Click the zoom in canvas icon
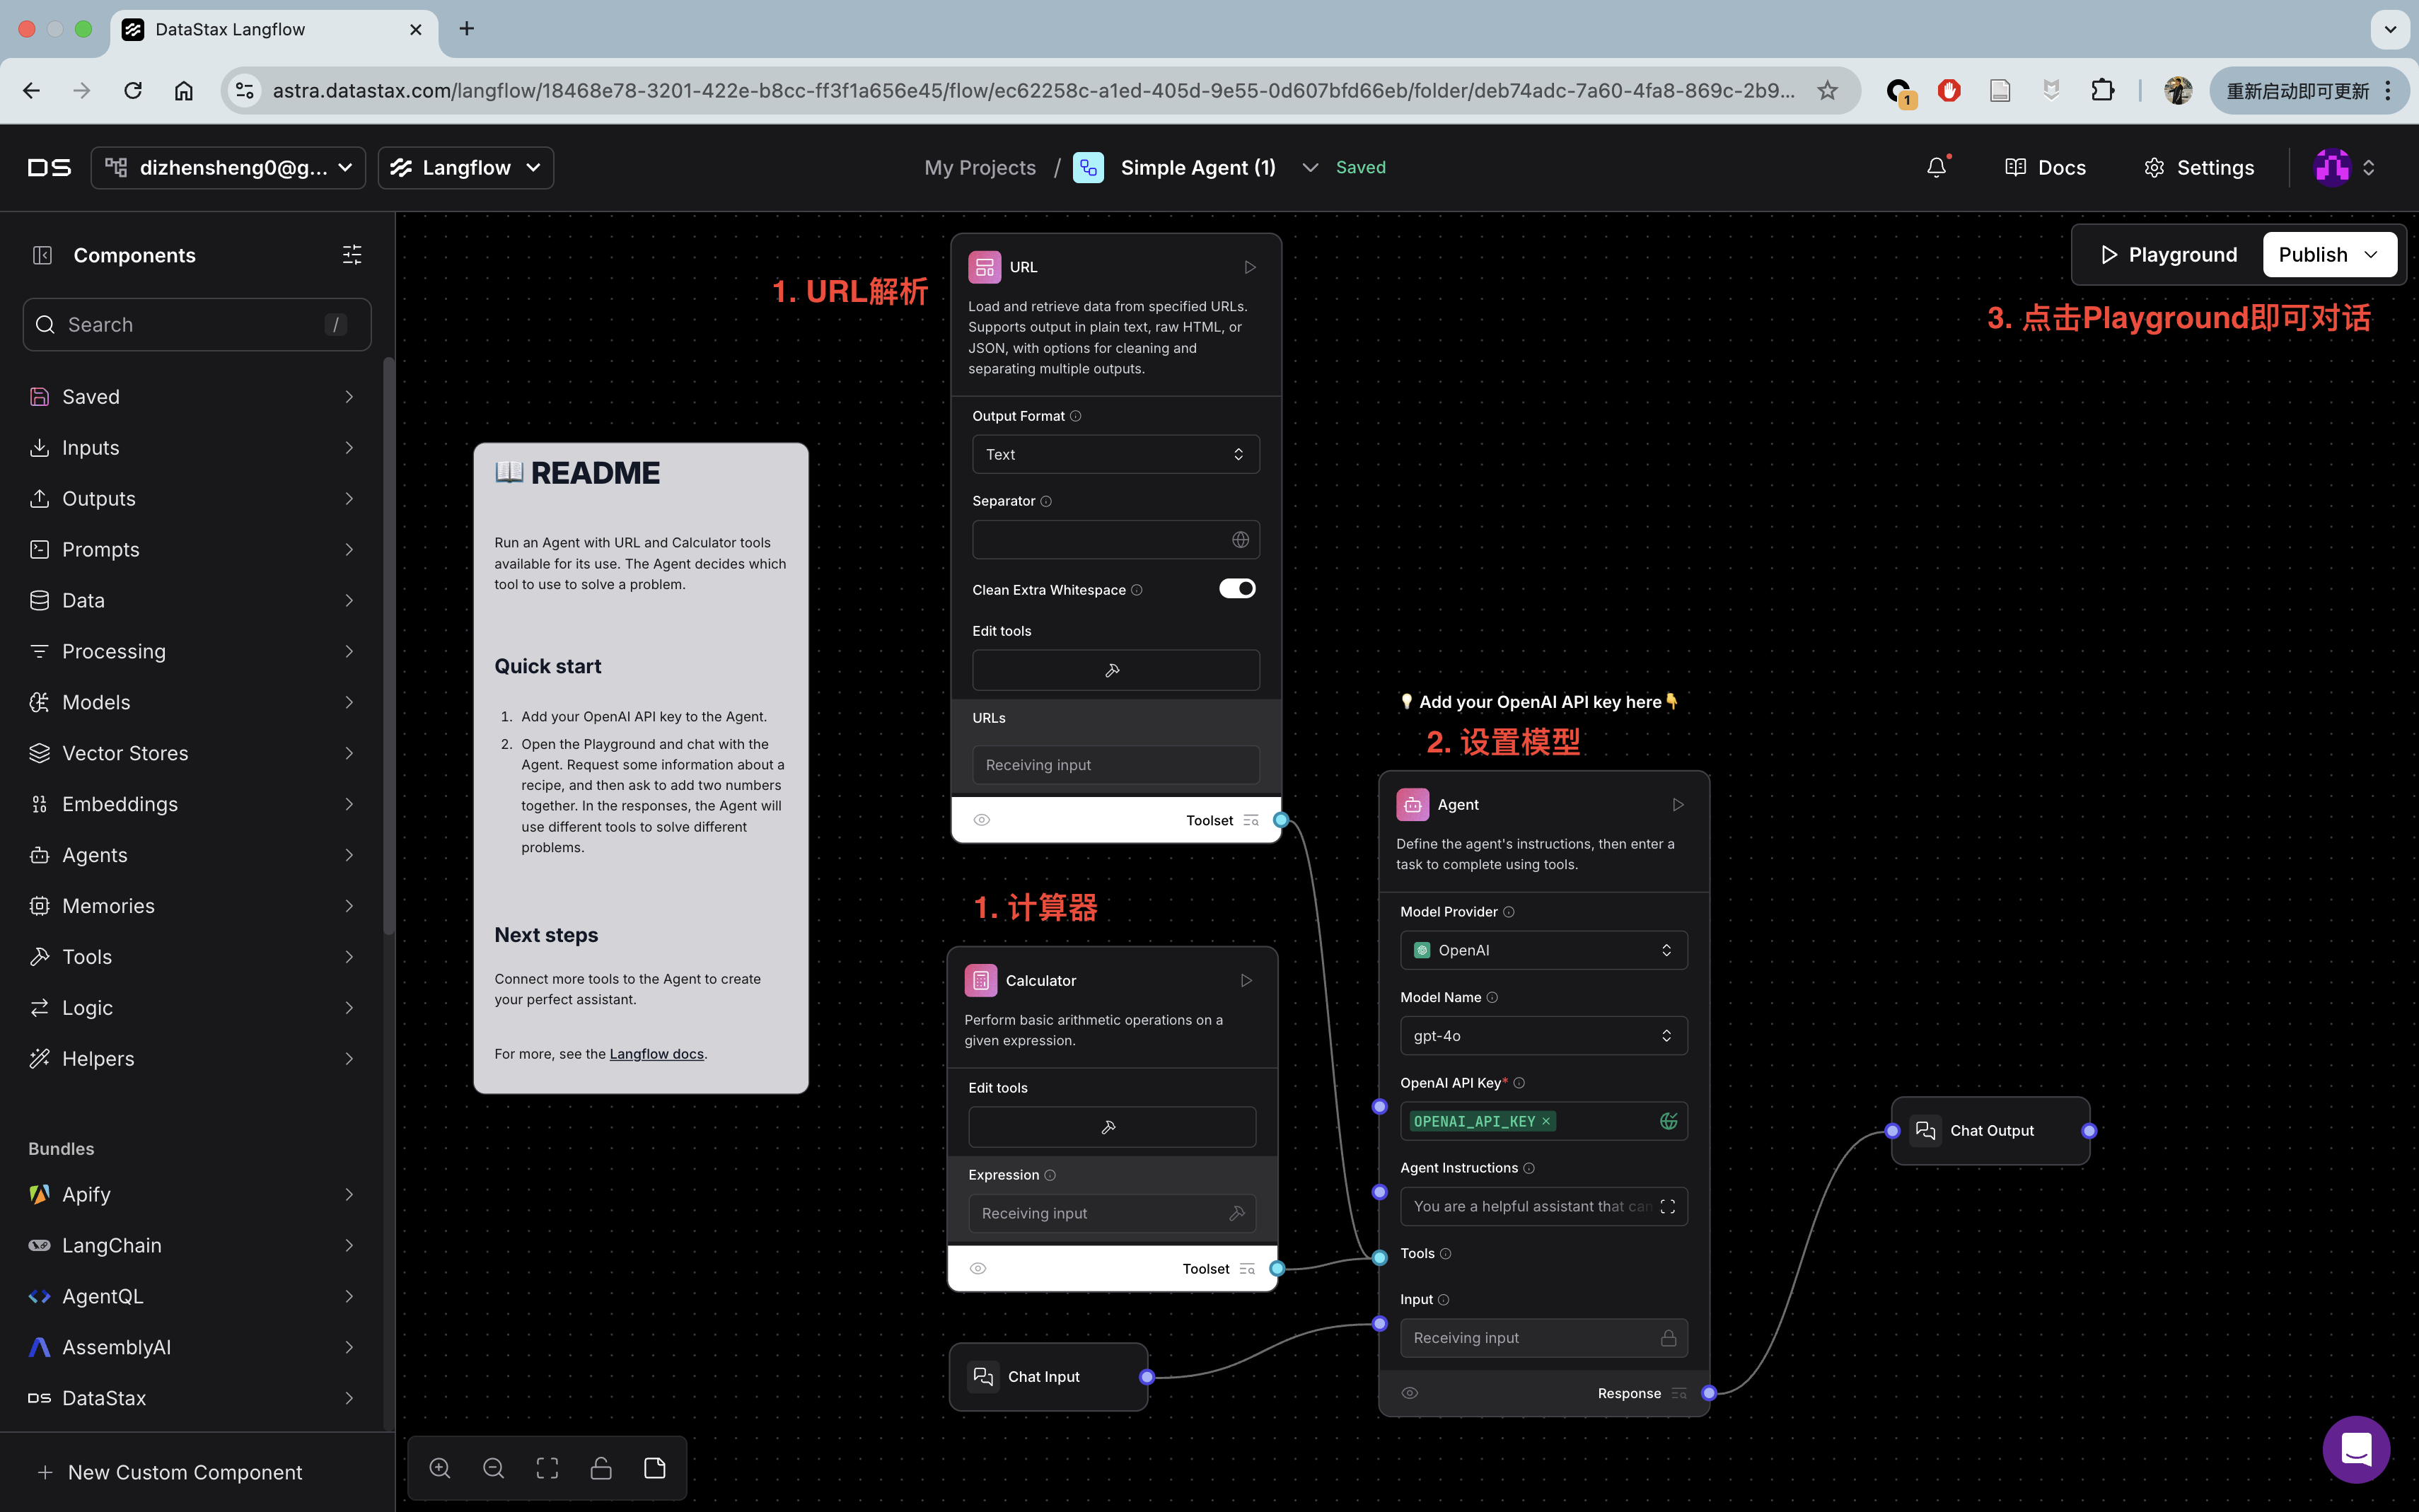 (440, 1468)
